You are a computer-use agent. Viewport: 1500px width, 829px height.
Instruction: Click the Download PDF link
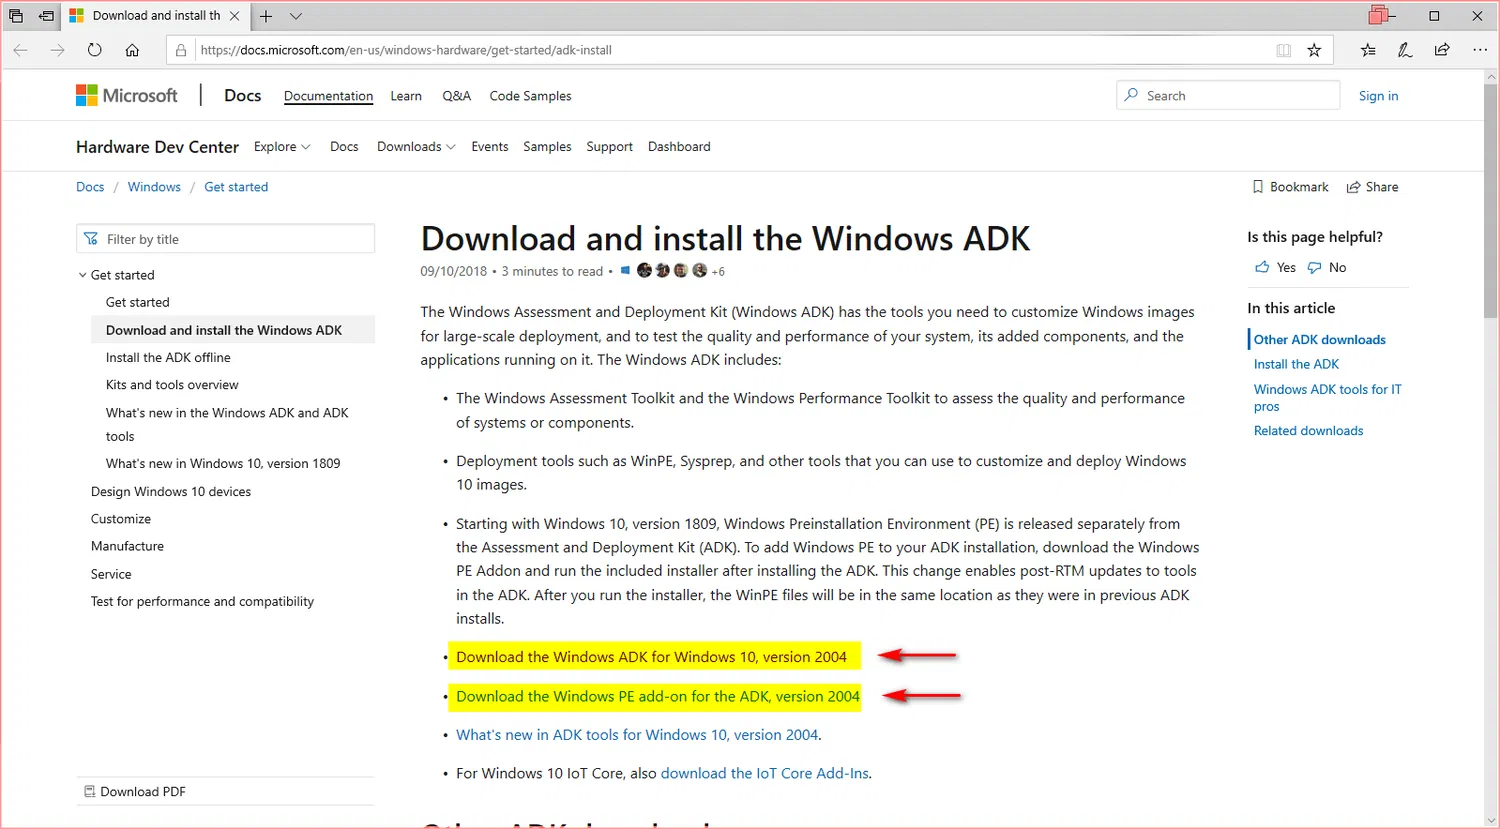point(135,791)
